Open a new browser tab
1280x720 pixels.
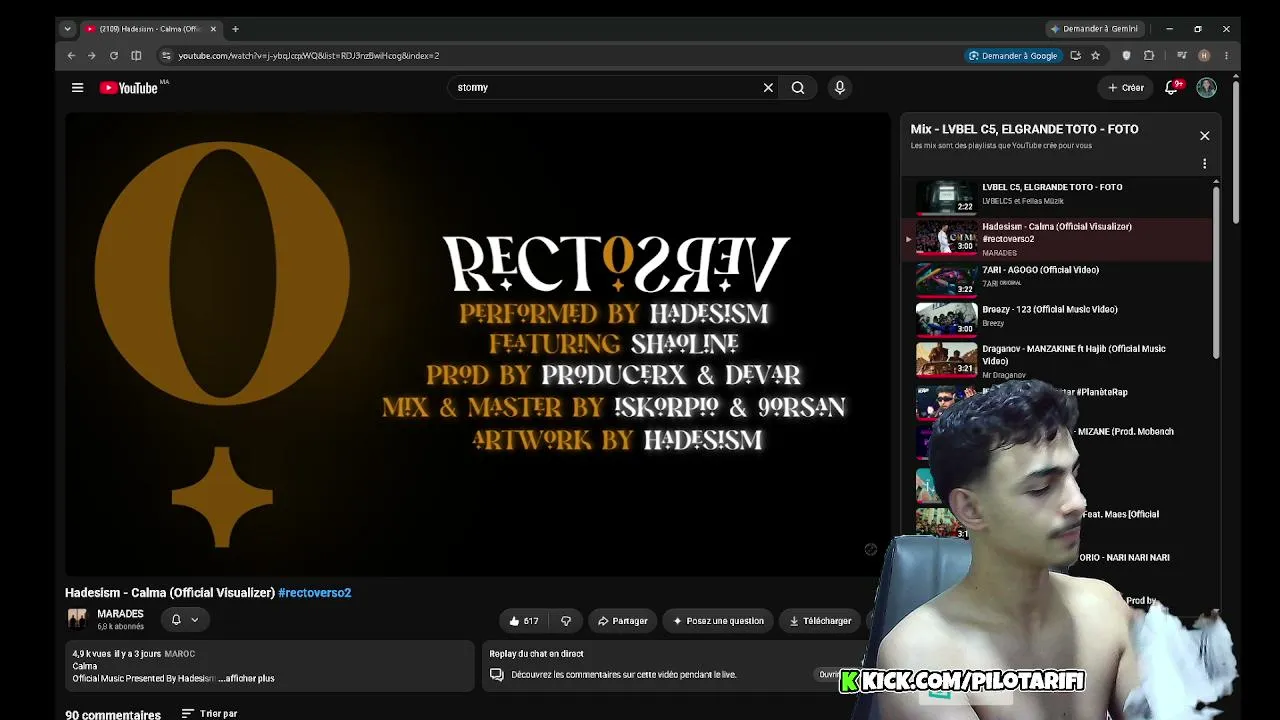click(x=235, y=29)
